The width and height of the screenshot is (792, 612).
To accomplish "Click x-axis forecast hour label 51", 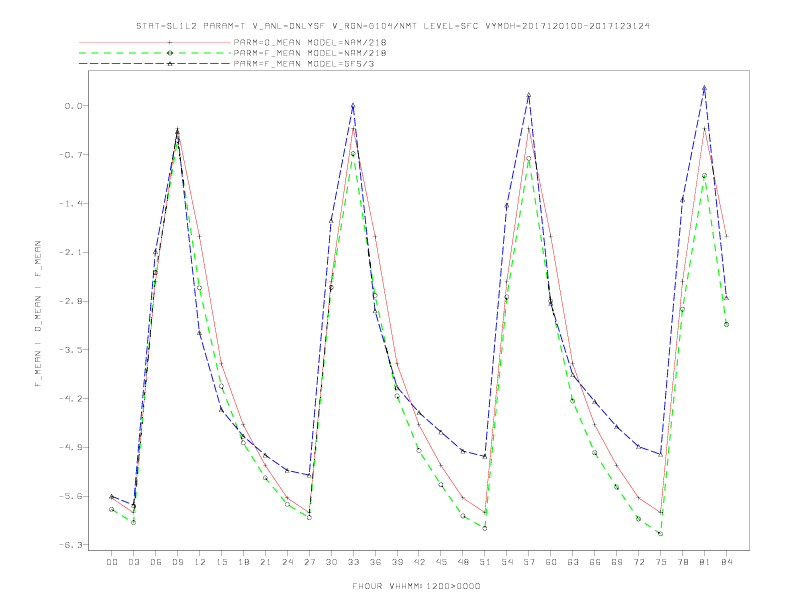I will tap(485, 562).
